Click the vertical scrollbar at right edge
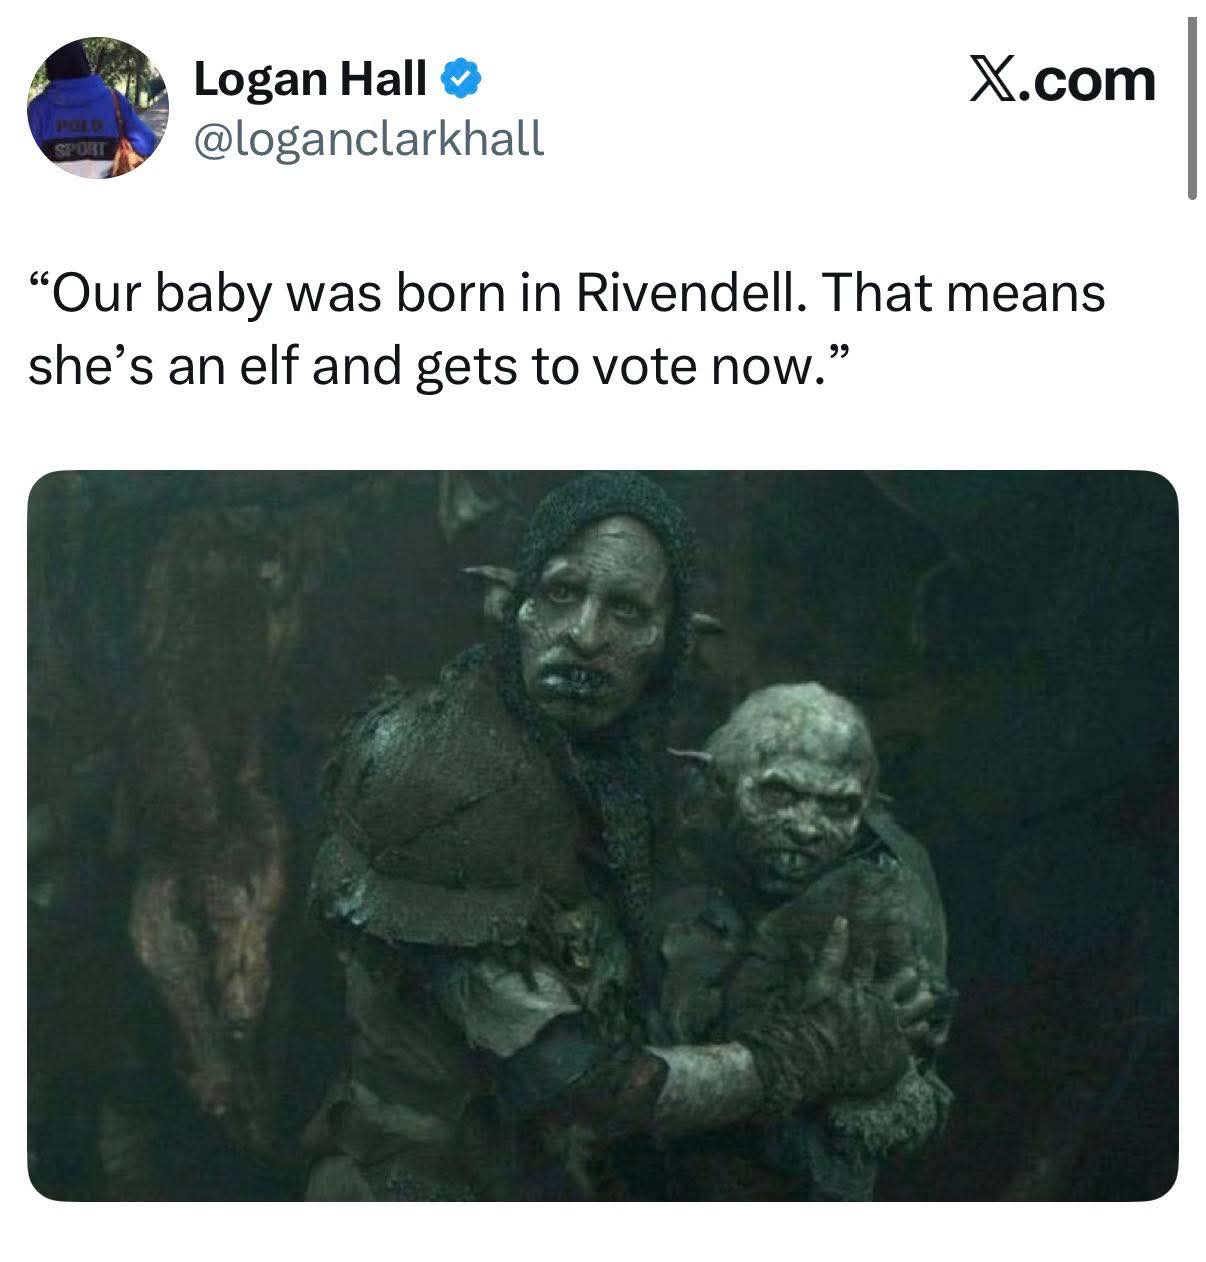This screenshot has width=1206, height=1262. [x=1192, y=108]
